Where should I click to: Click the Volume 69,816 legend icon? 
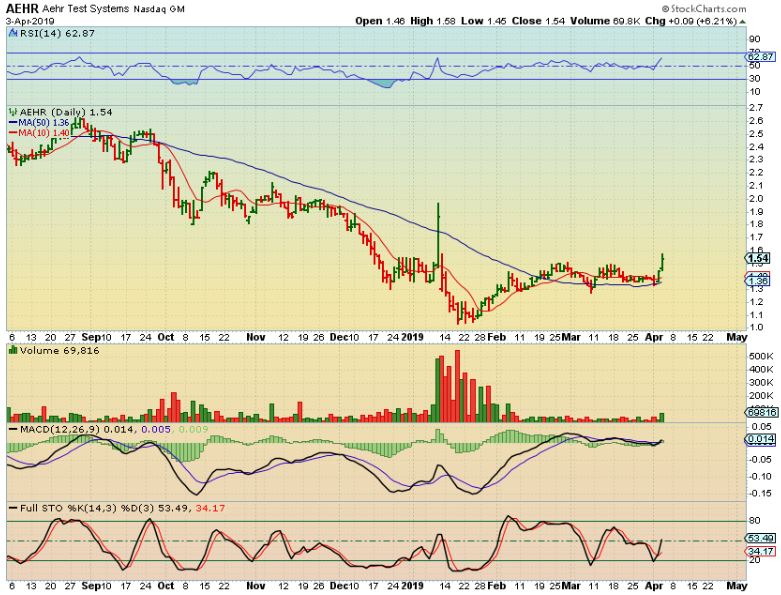[x=13, y=351]
